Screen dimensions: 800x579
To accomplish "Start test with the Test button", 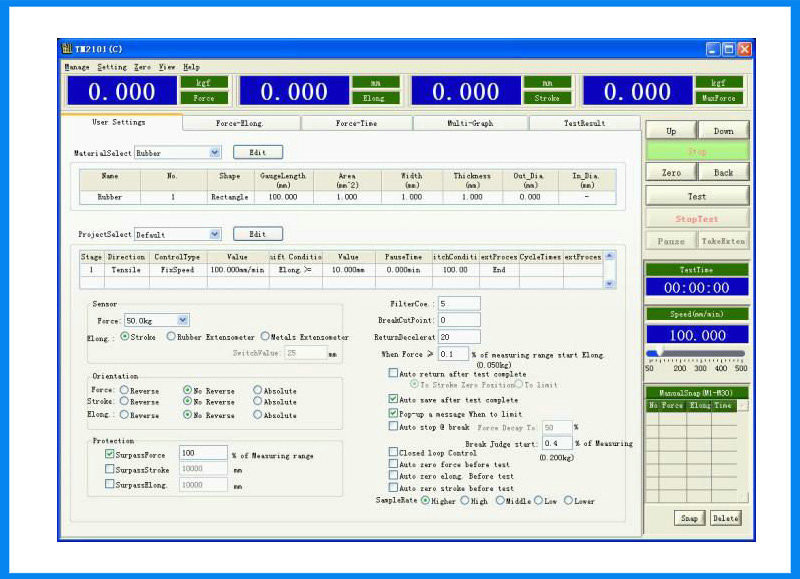I will [697, 196].
